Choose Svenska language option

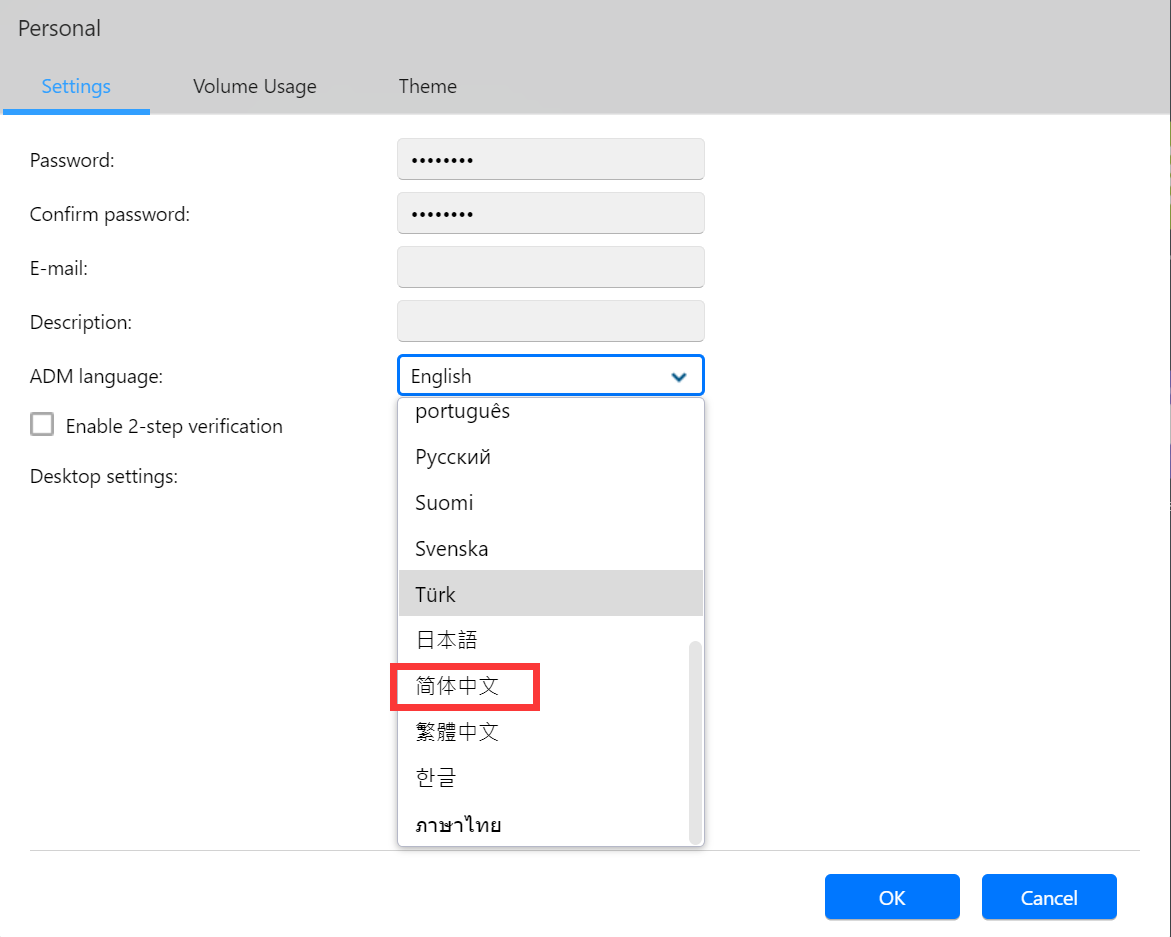452,549
